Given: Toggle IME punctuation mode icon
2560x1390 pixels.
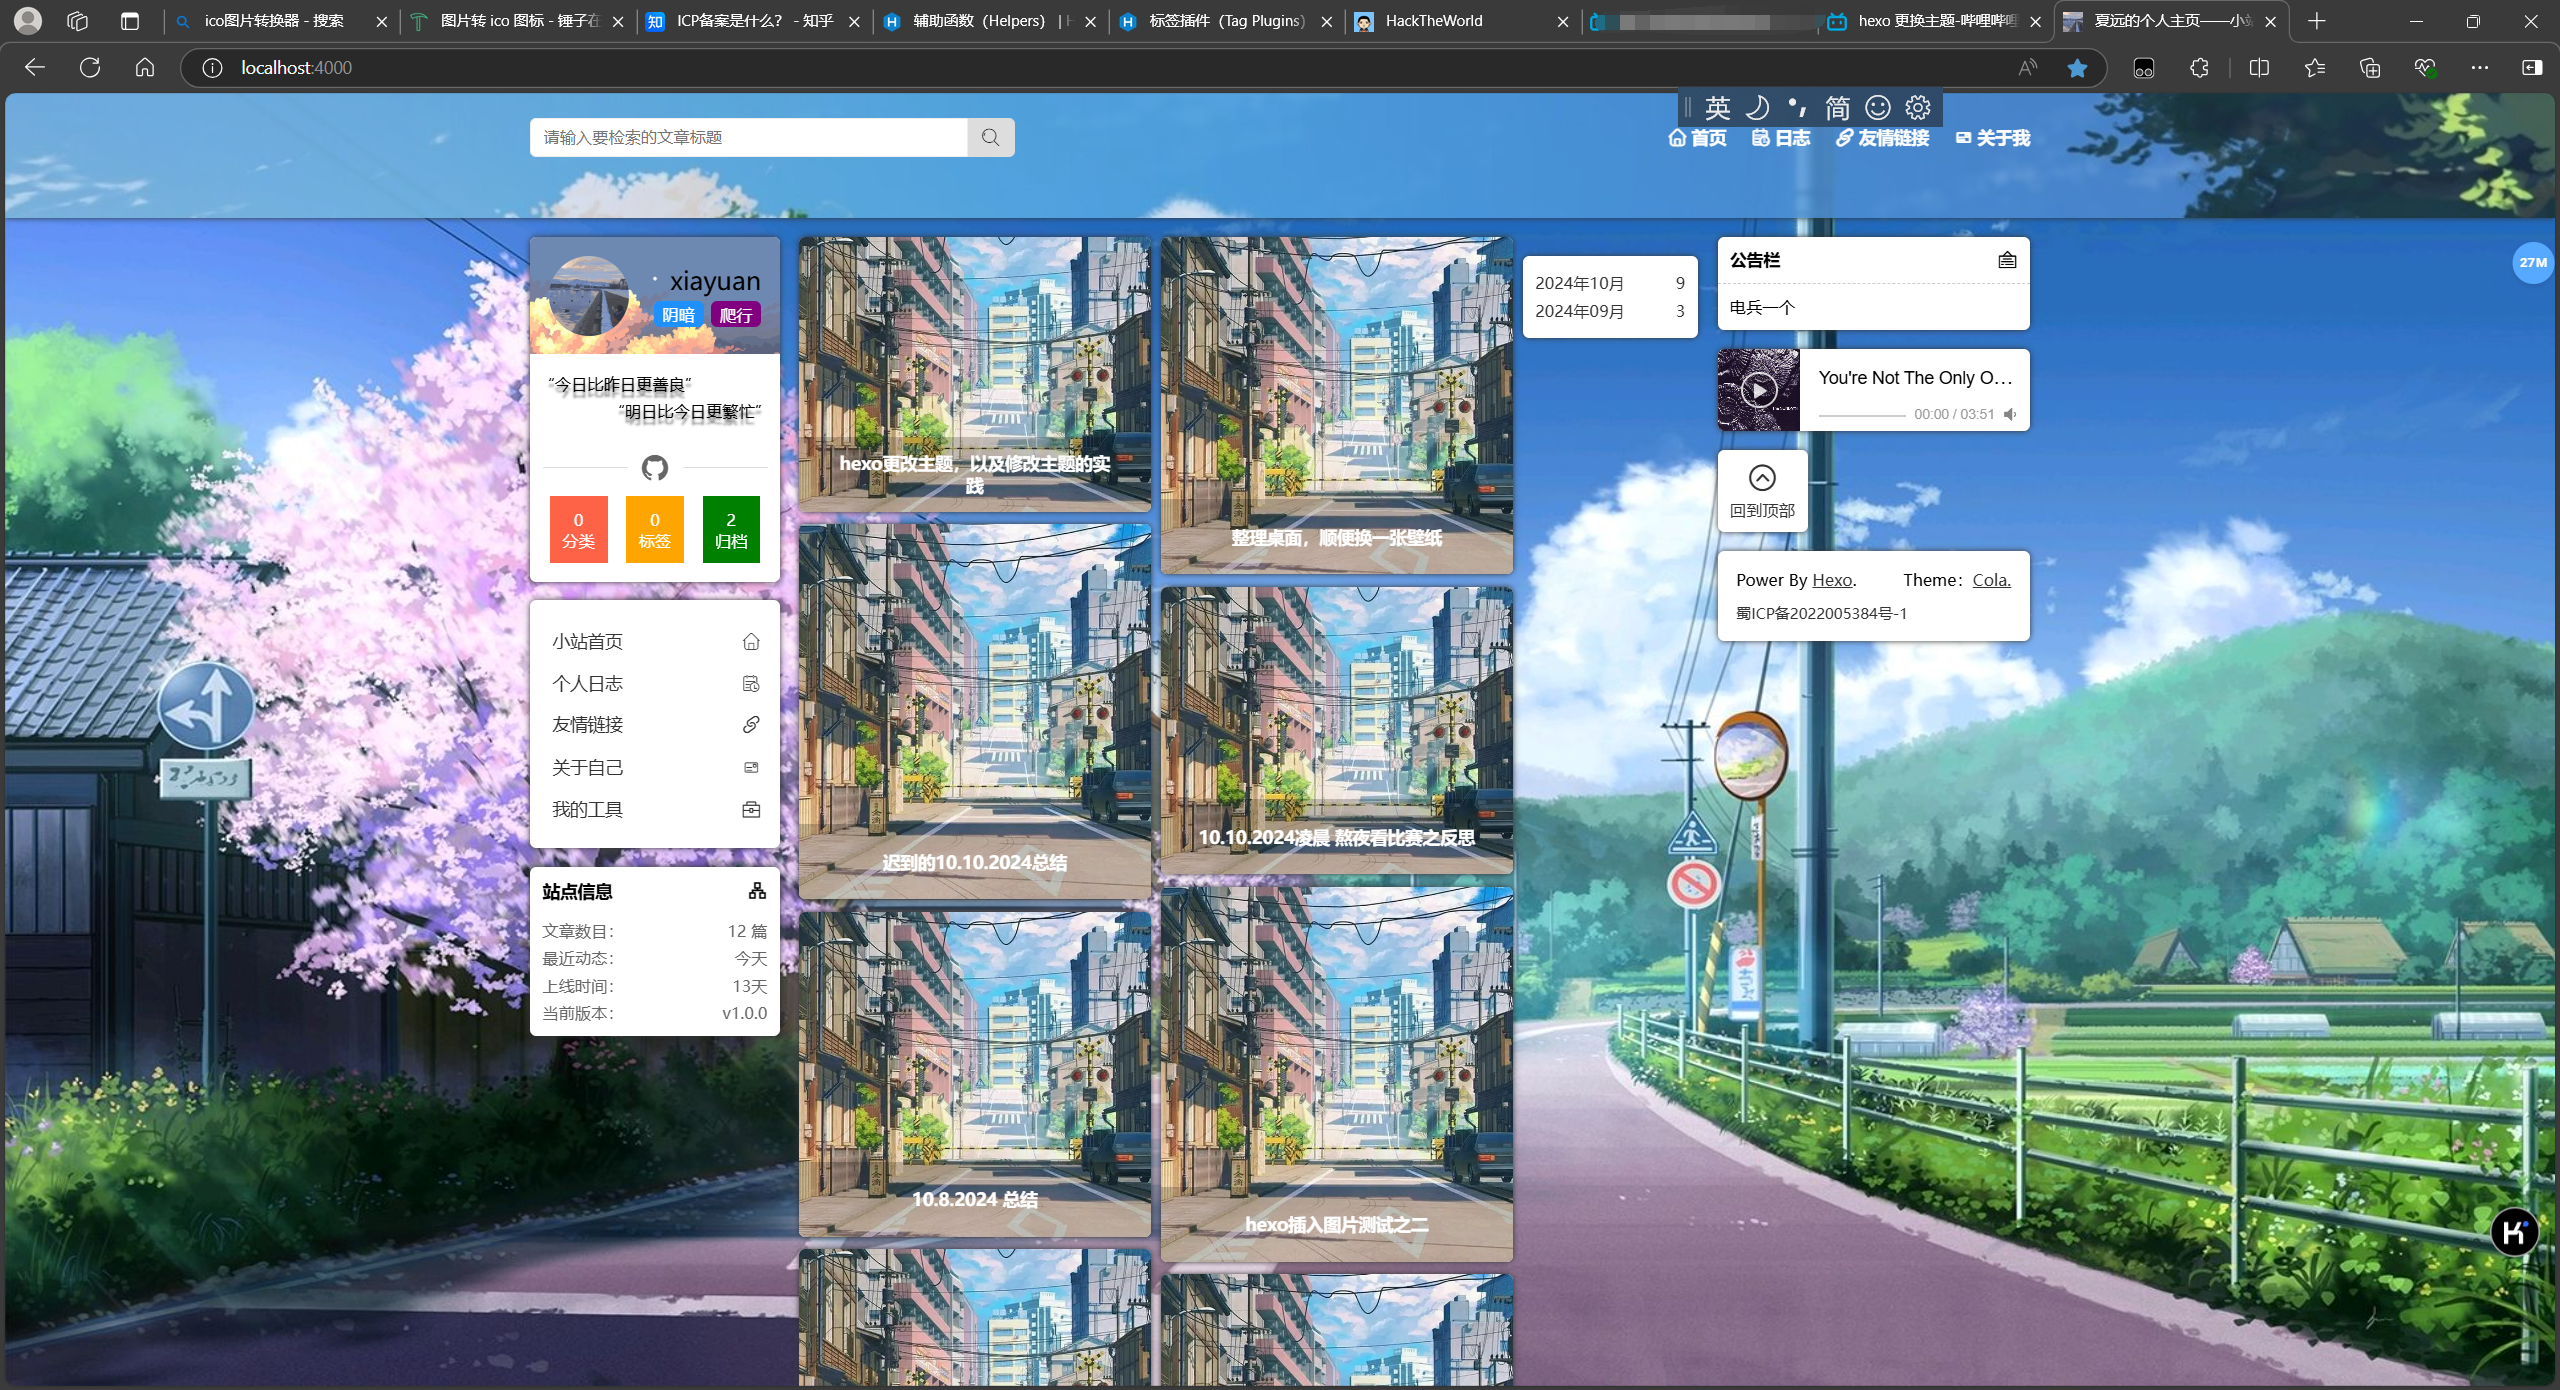Looking at the screenshot, I should click(x=1797, y=107).
